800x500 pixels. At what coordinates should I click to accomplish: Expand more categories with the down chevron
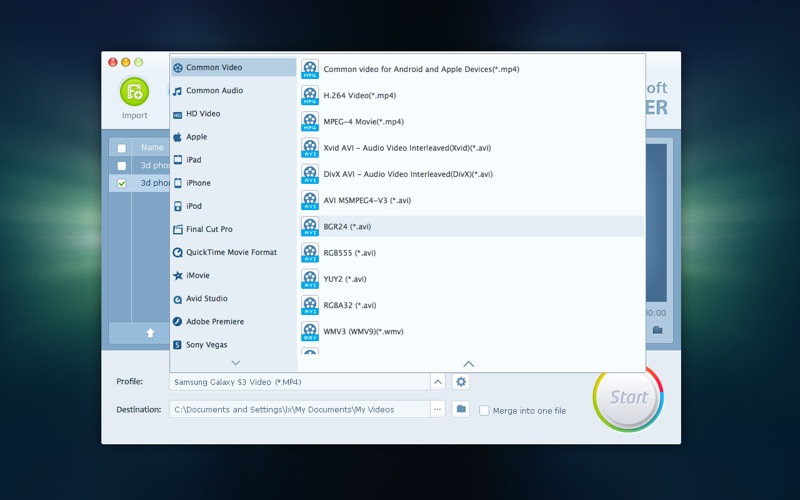[x=236, y=363]
